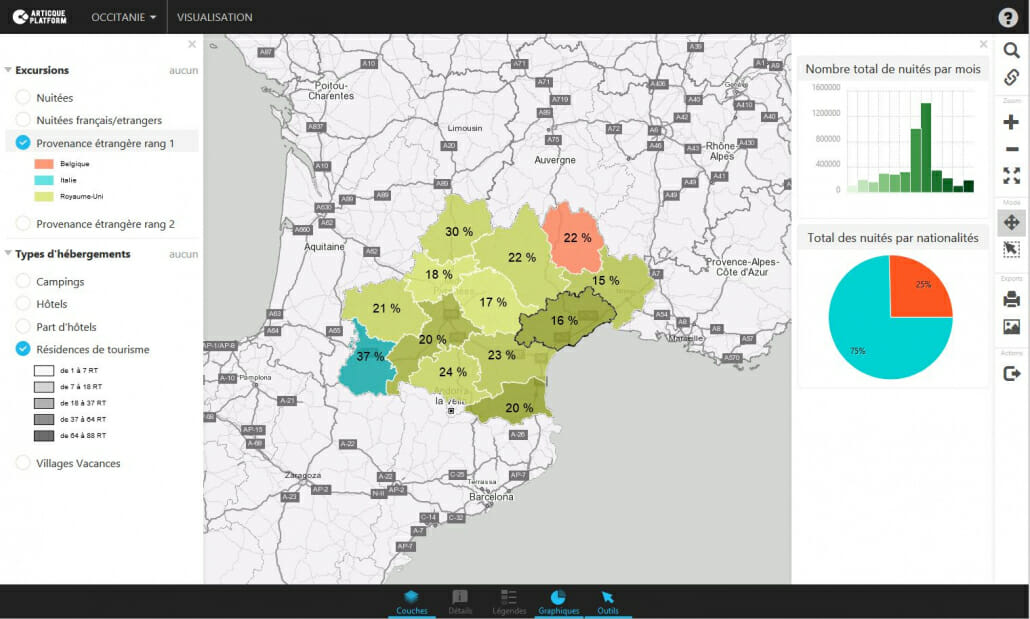This screenshot has width=1030, height=619.
Task: Click the 'de 18 à 37 RT' swatch
Action: 44,403
